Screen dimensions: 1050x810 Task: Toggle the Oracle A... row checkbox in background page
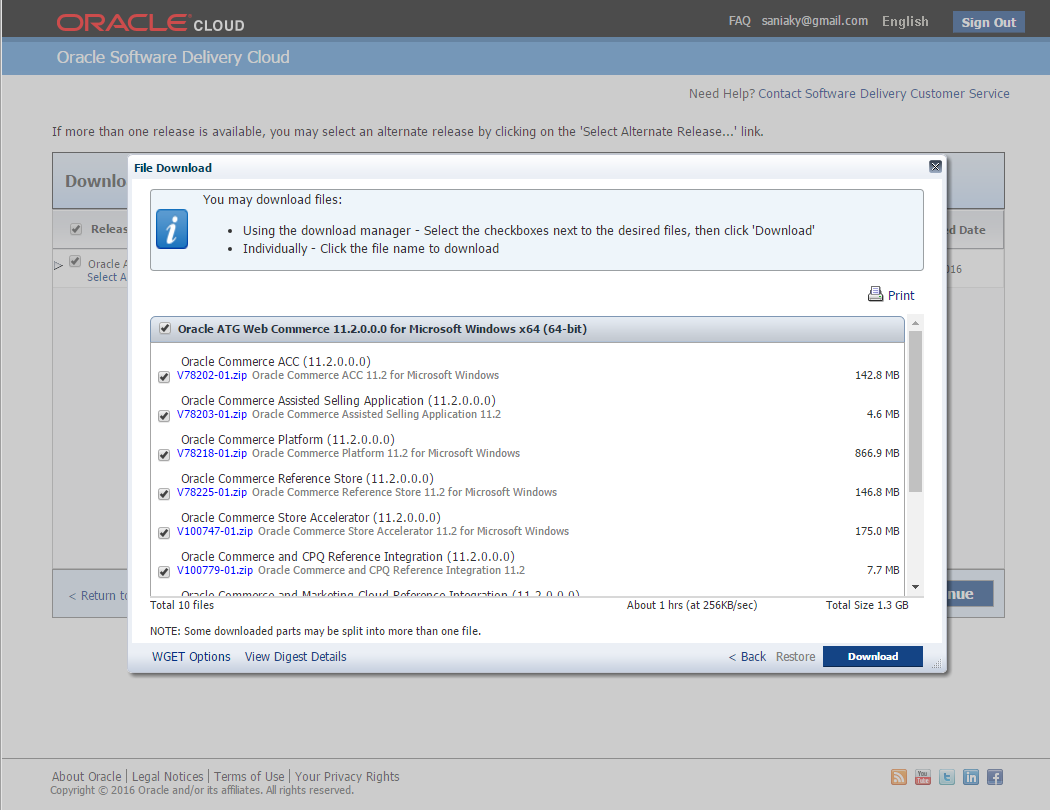coord(75,262)
